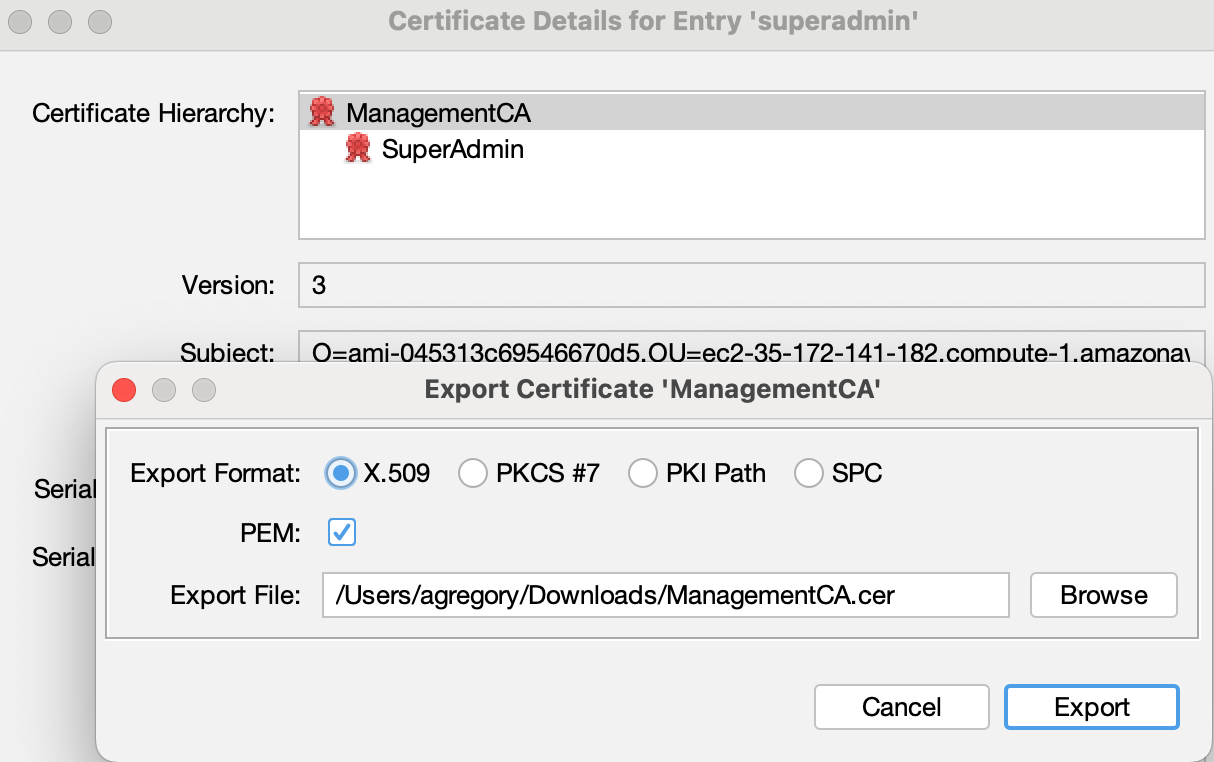Click empty area below SuperAdmin in hierarchy
This screenshot has width=1214, height=762.
pyautogui.click(x=750, y=205)
